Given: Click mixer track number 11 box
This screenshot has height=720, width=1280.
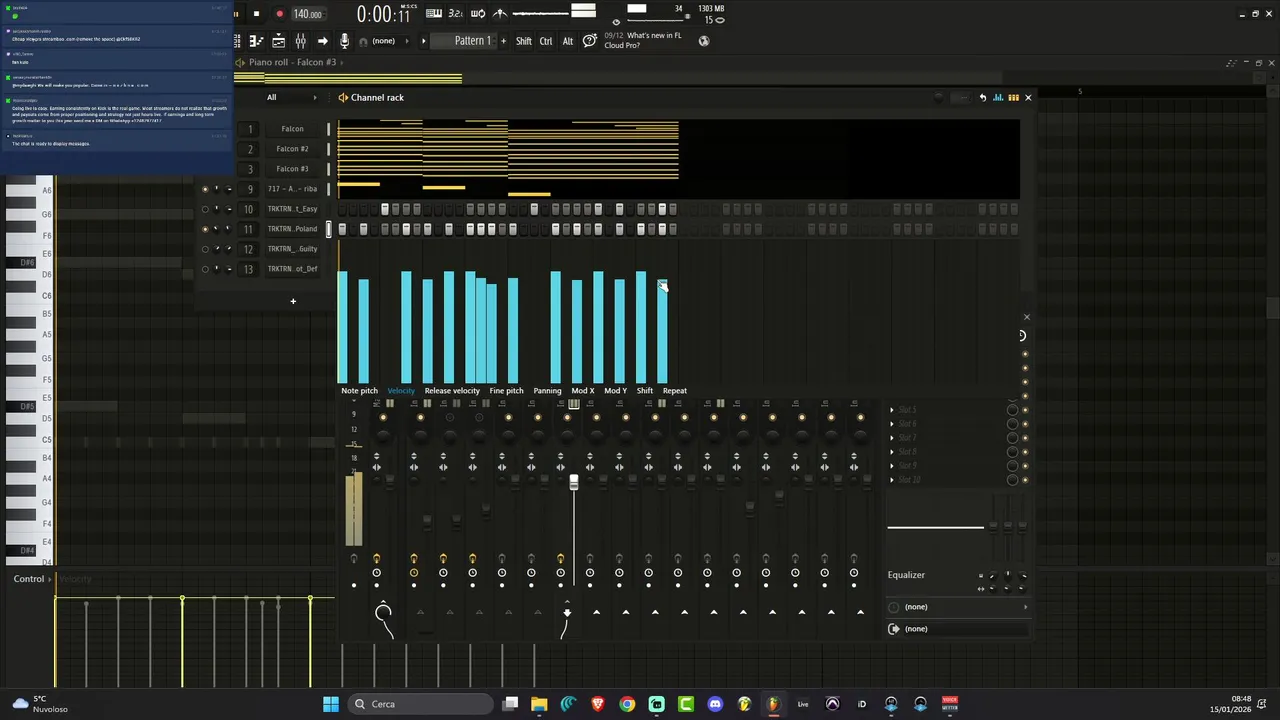Looking at the screenshot, I should pyautogui.click(x=248, y=229).
